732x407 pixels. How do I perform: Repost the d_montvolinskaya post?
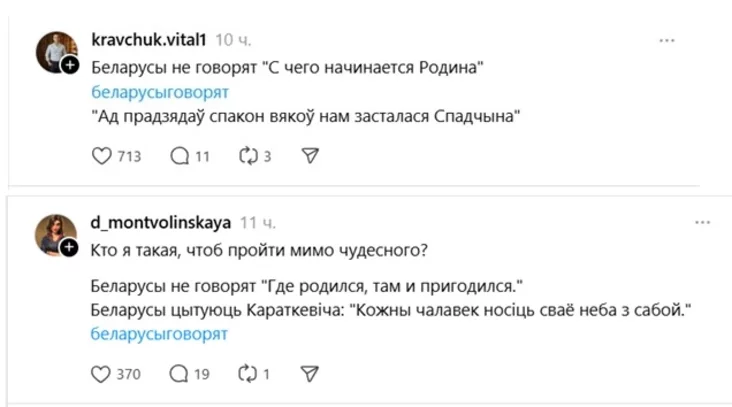coord(247,374)
